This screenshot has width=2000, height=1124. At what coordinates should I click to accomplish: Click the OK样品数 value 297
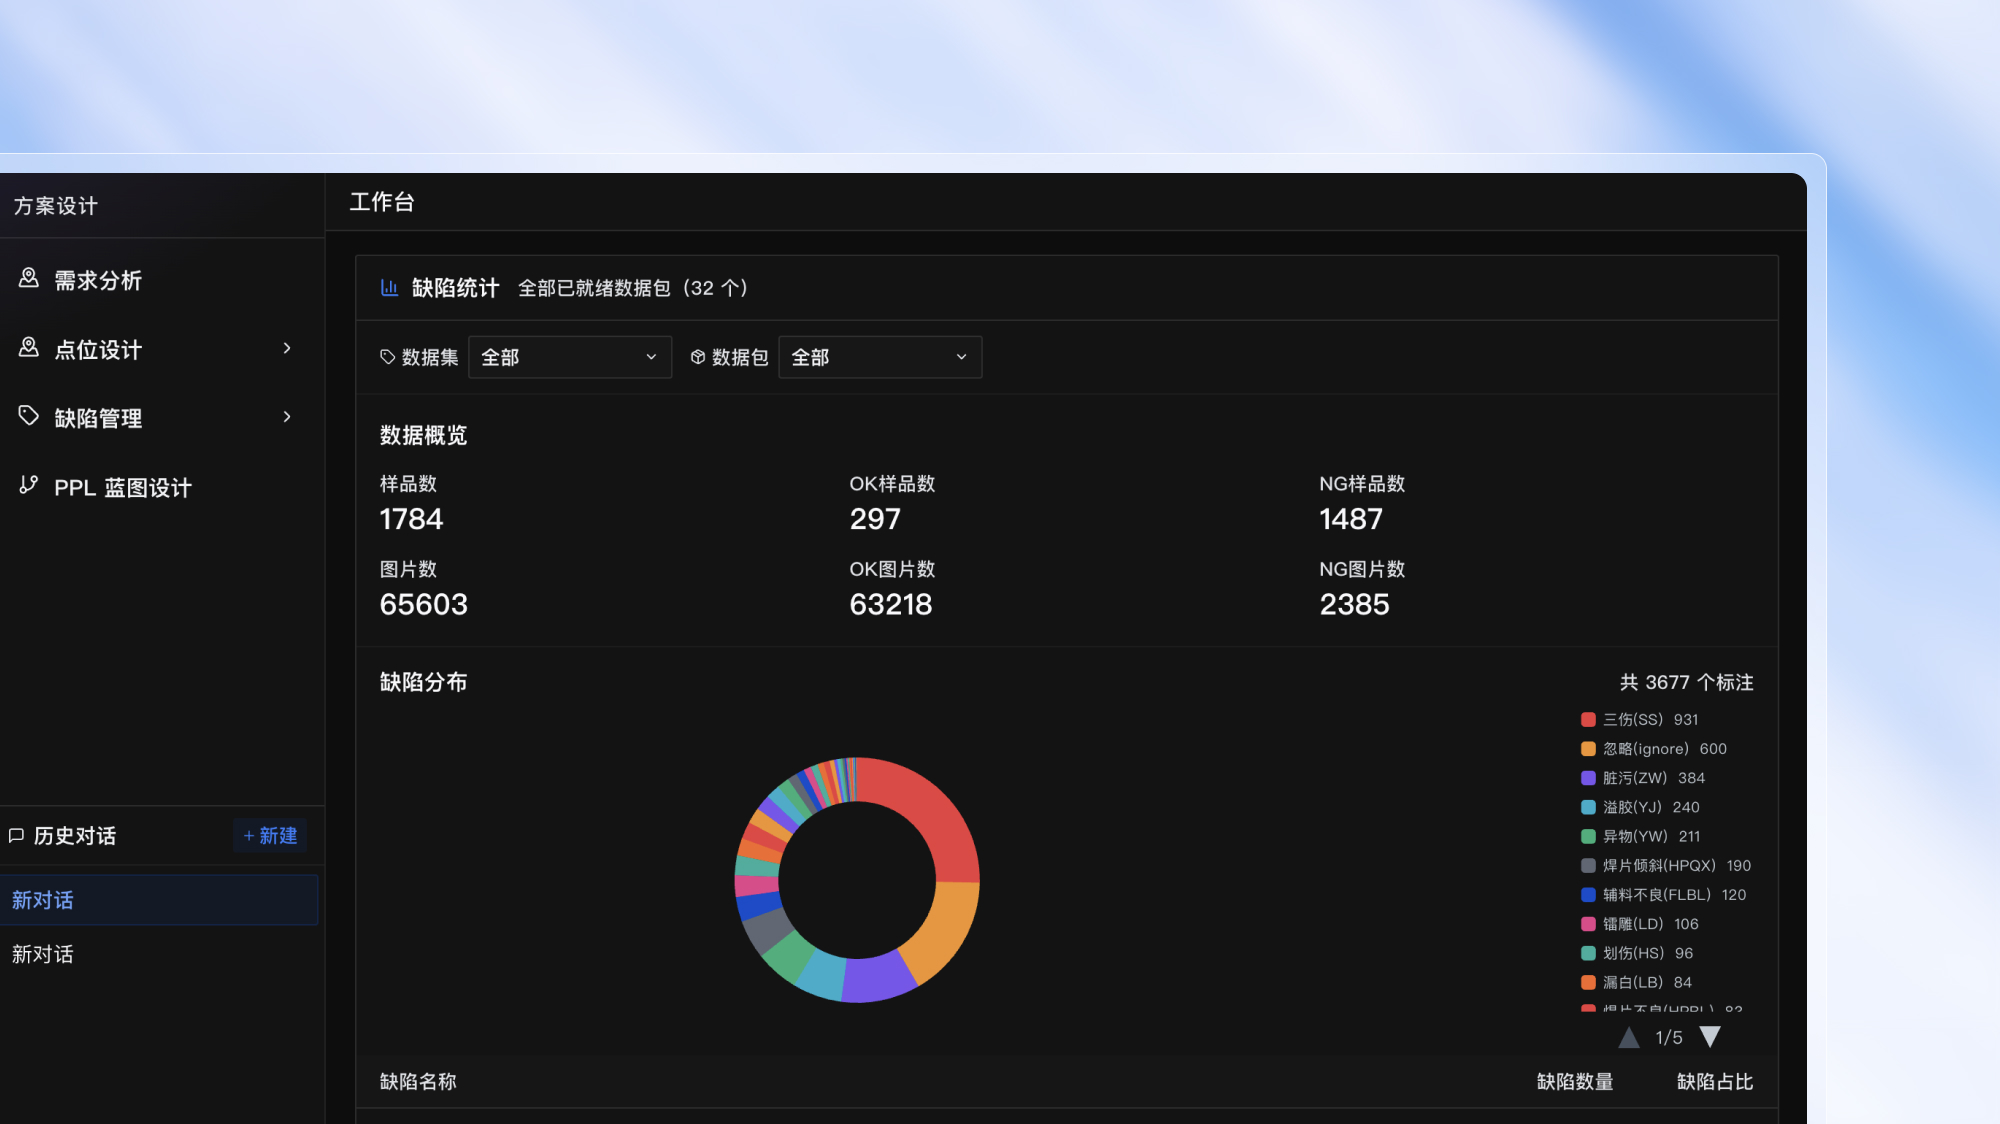pos(875,519)
